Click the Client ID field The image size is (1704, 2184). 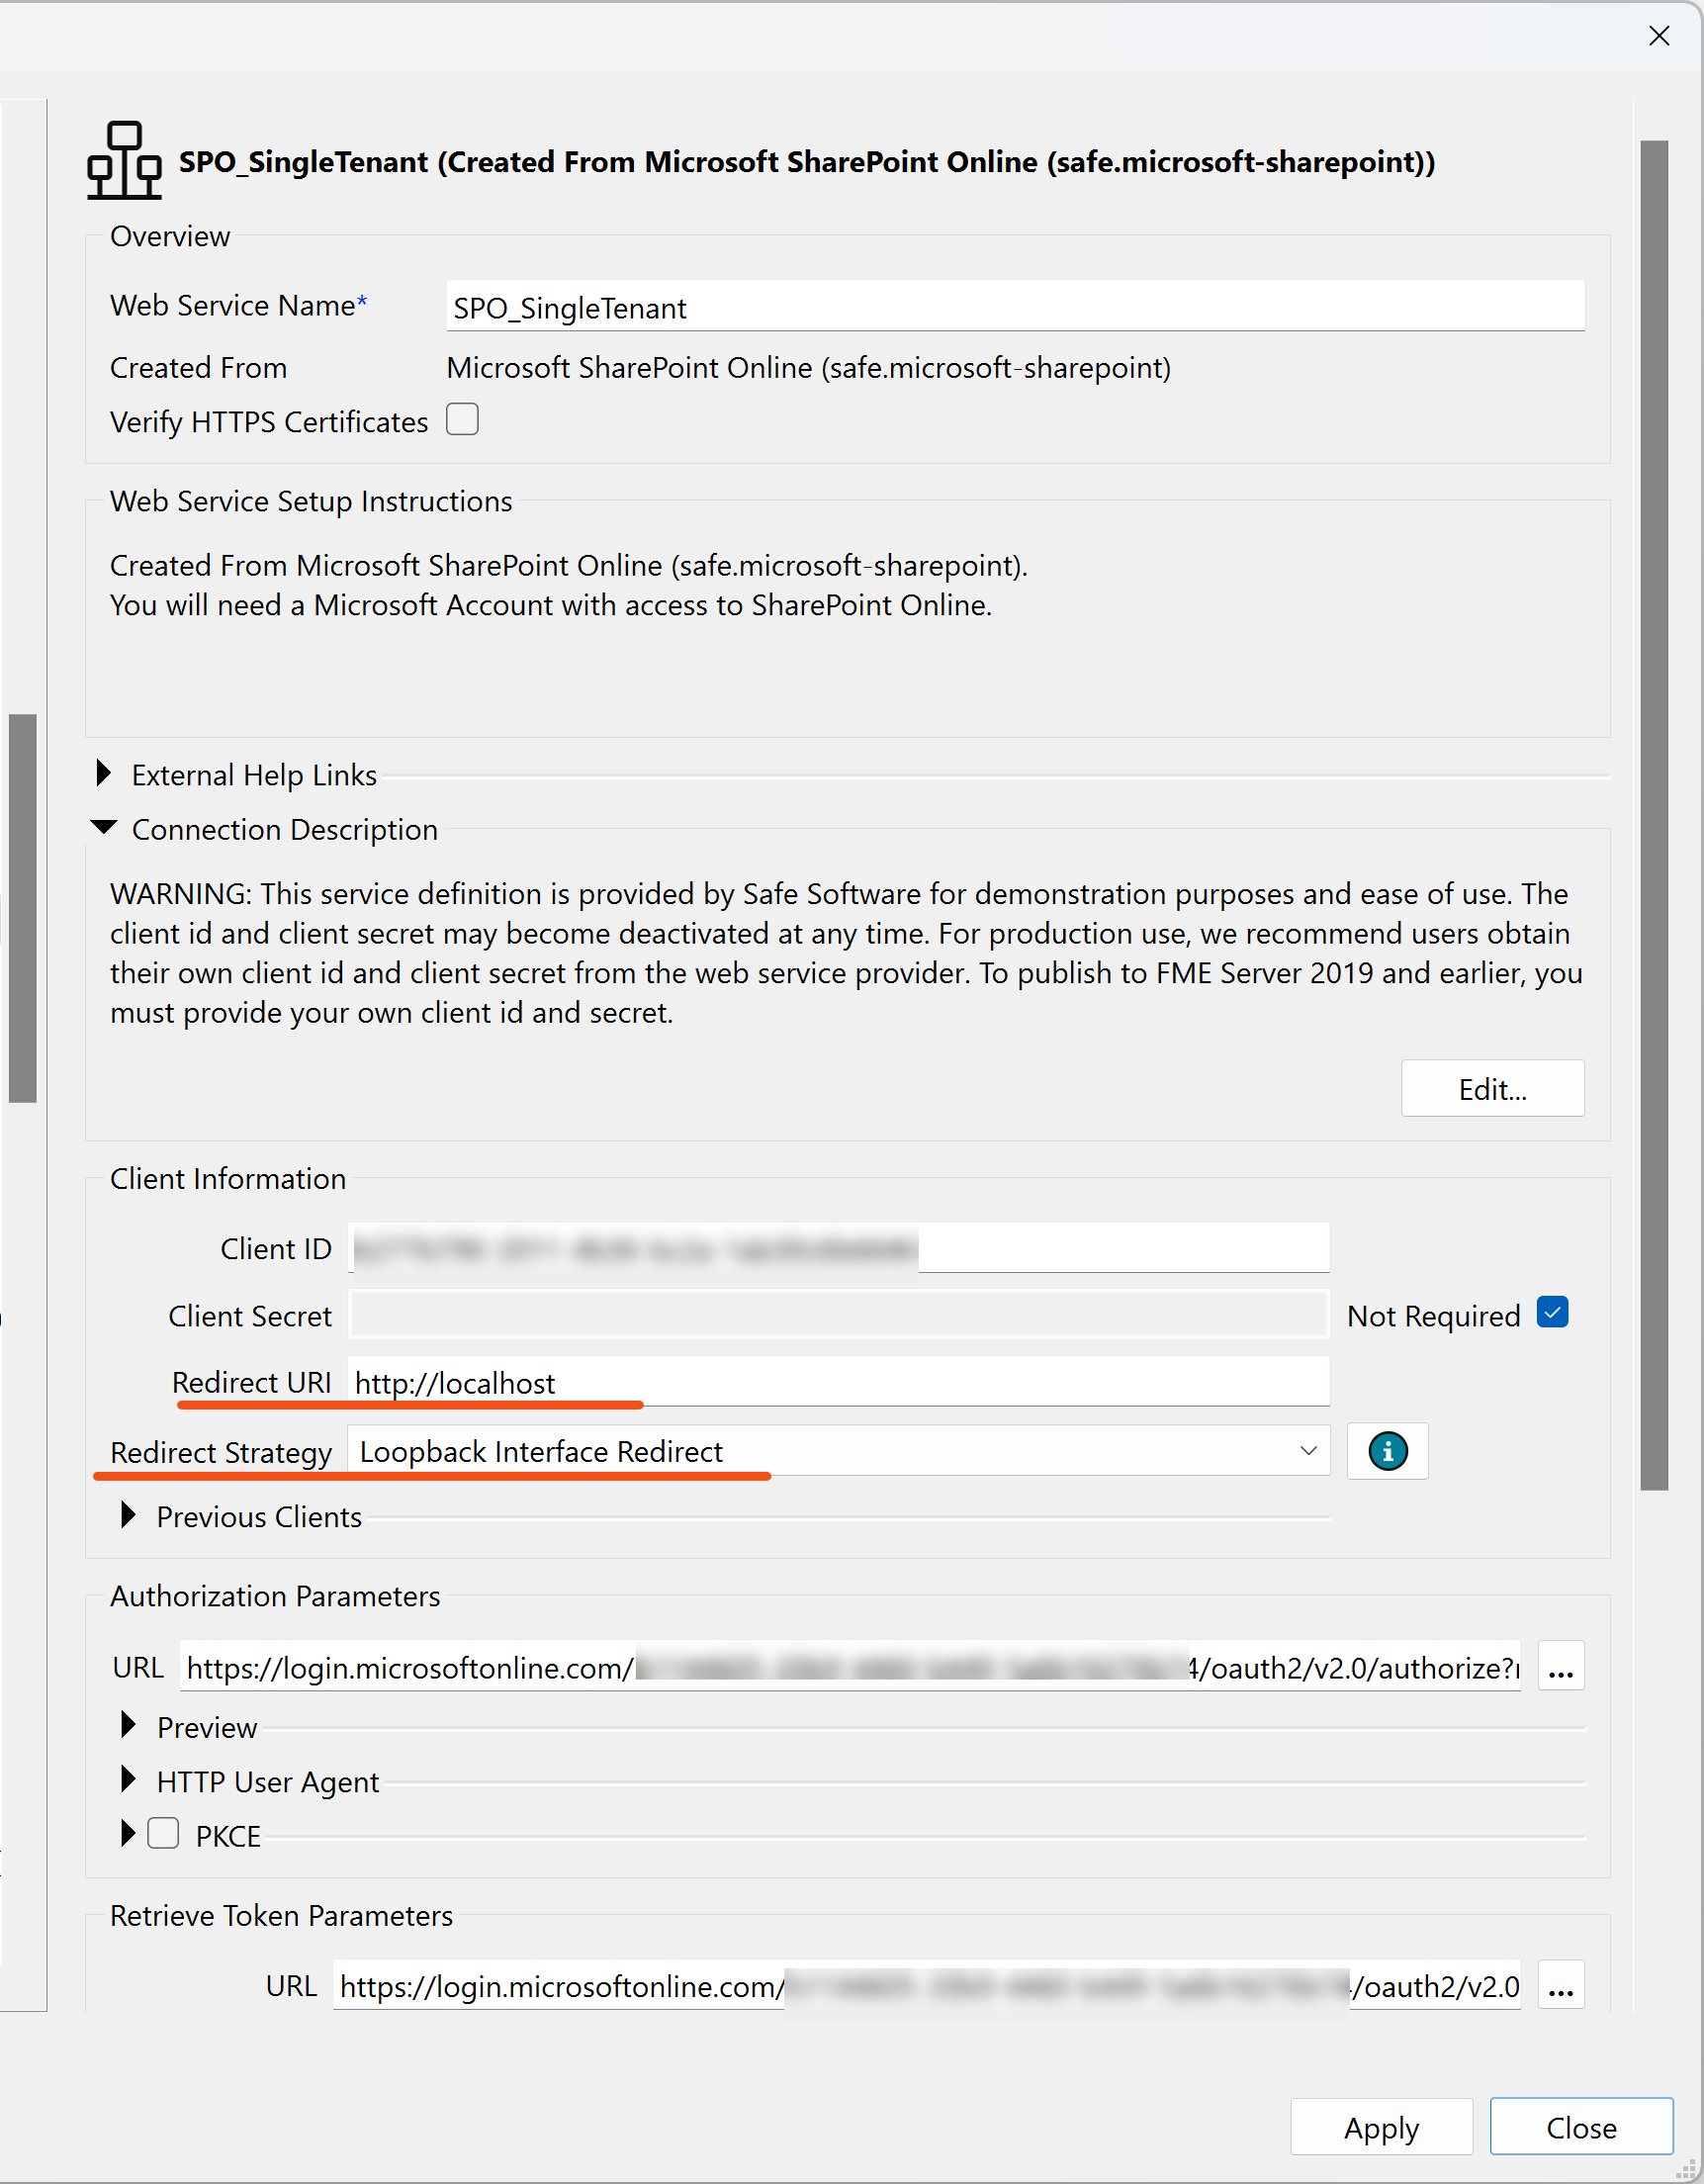[x=838, y=1248]
